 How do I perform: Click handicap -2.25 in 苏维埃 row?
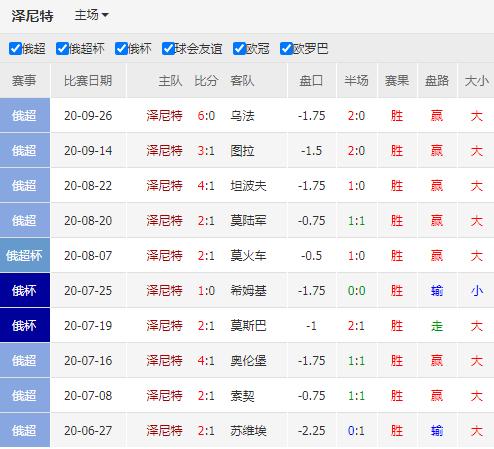click(x=311, y=431)
